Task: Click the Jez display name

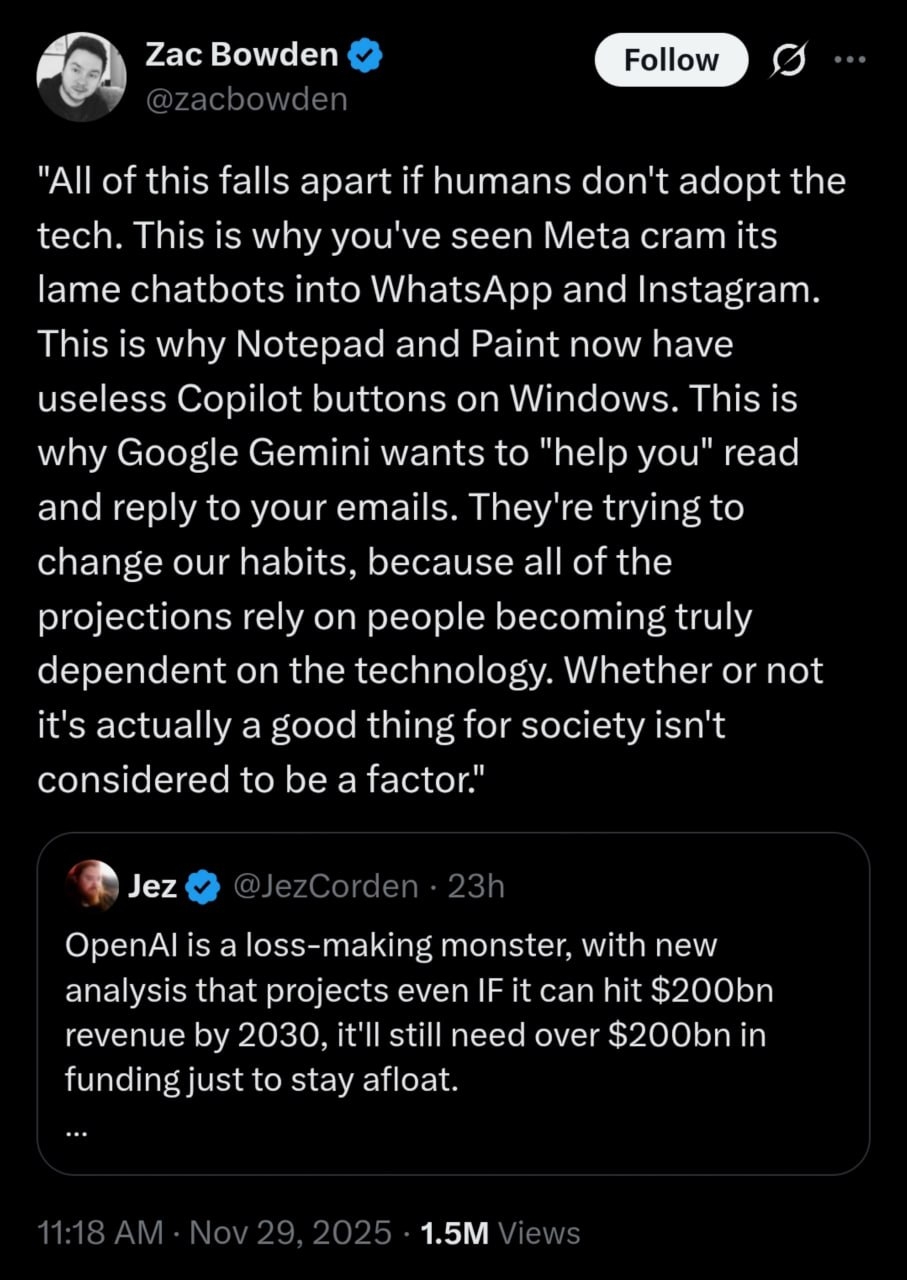Action: click(153, 886)
